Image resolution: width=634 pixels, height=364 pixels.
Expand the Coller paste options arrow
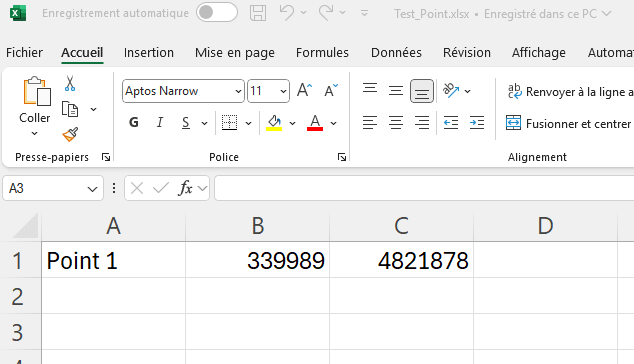click(34, 133)
